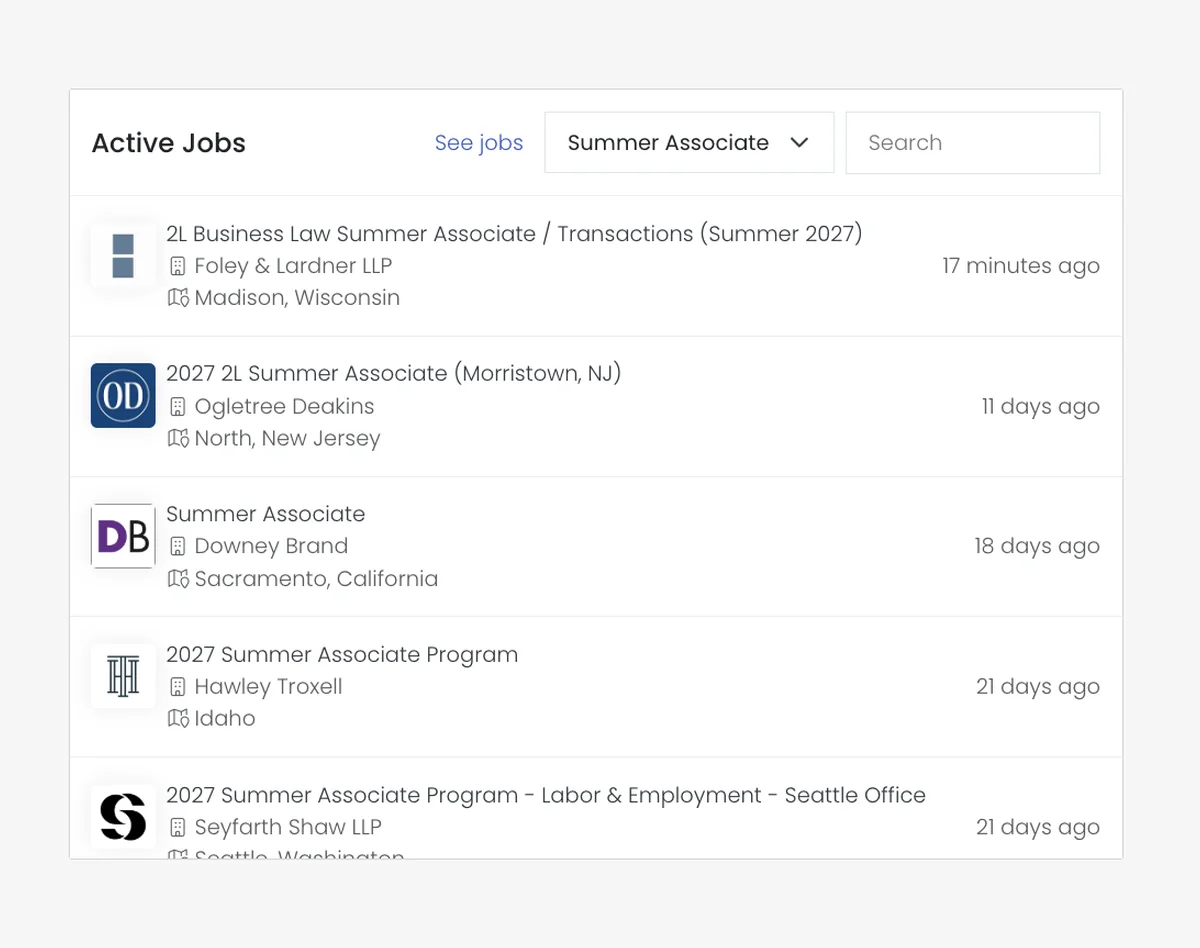1200x948 pixels.
Task: Click the Hawley Troxell logo
Action: (123, 676)
